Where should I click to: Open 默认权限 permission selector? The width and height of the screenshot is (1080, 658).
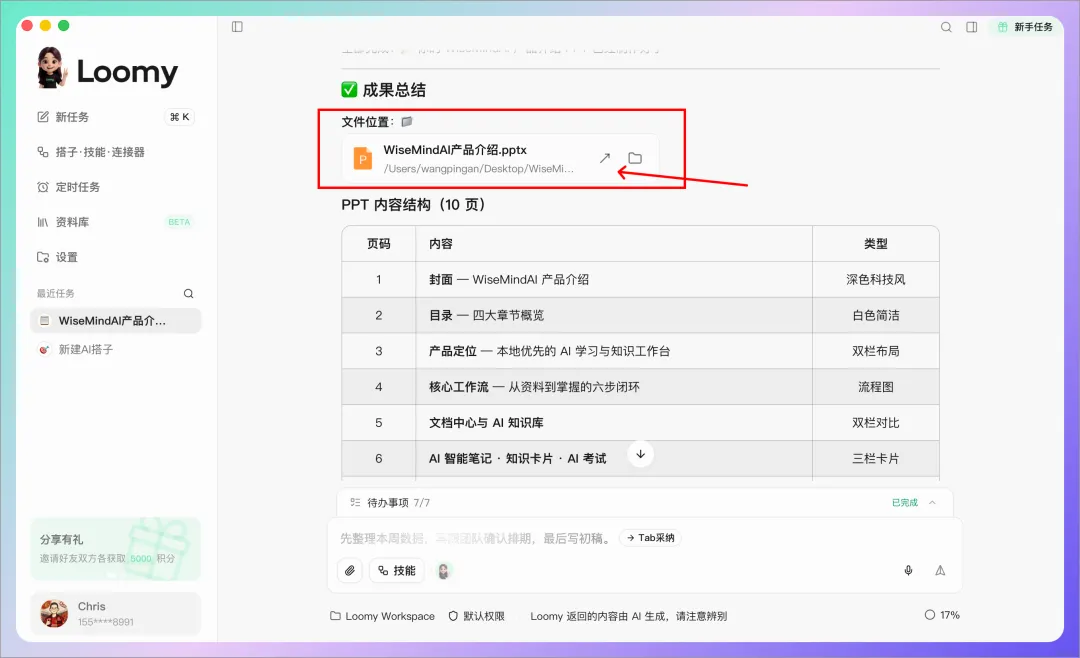point(477,616)
